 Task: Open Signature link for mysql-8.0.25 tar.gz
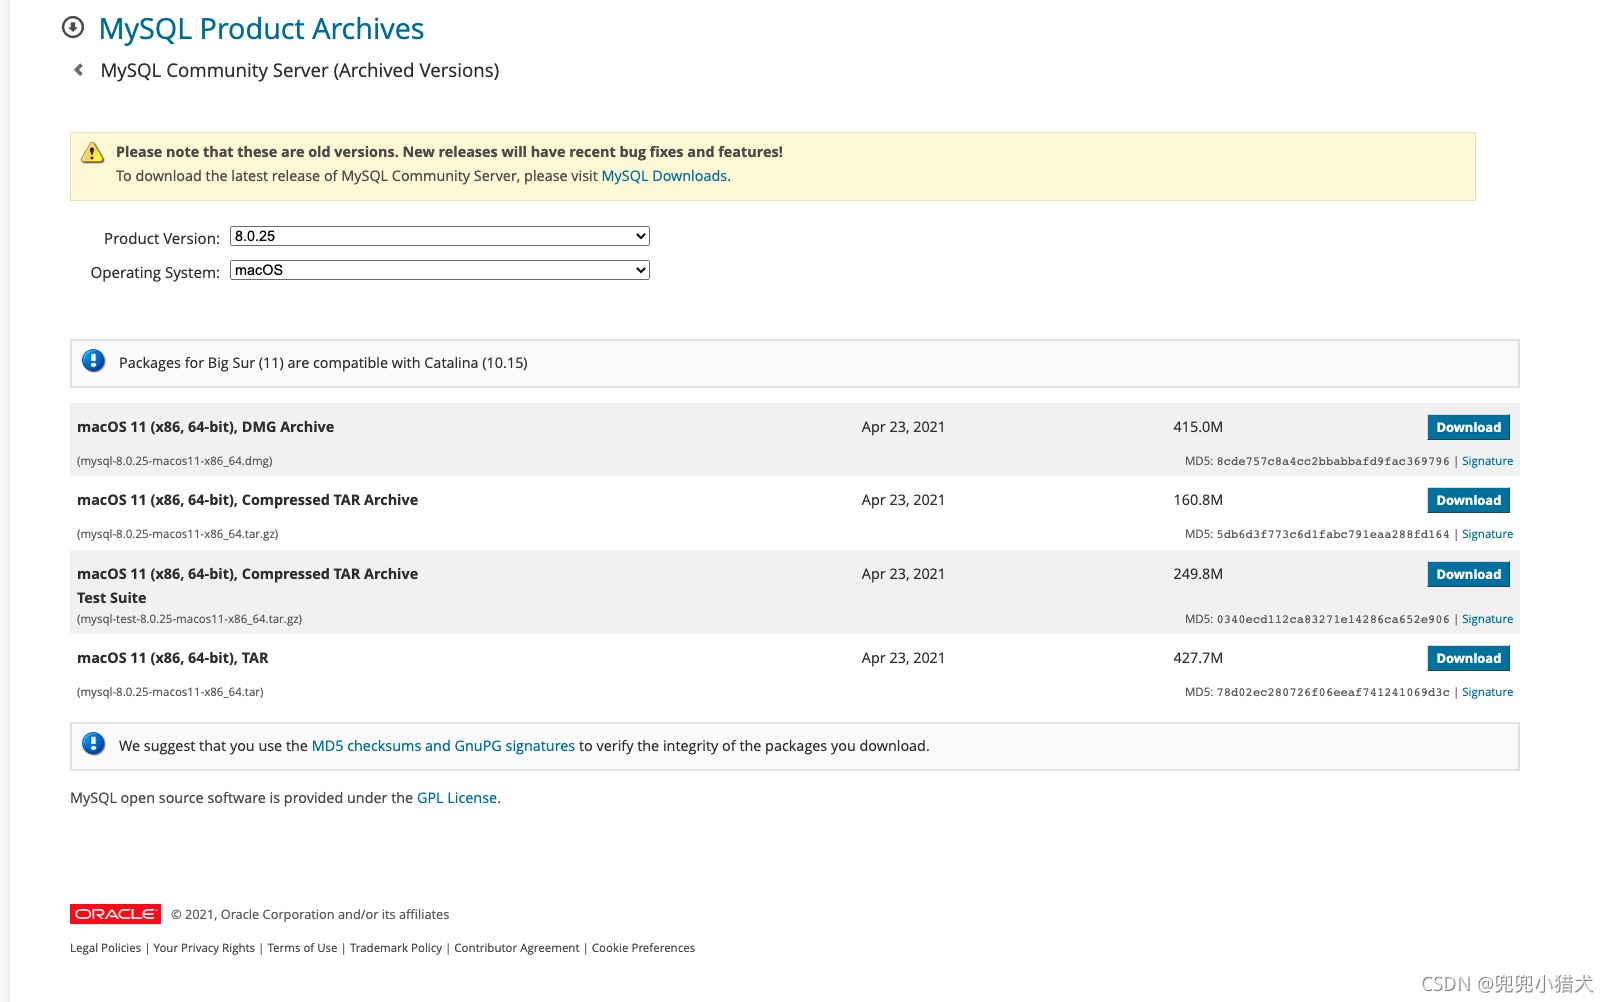point(1487,534)
